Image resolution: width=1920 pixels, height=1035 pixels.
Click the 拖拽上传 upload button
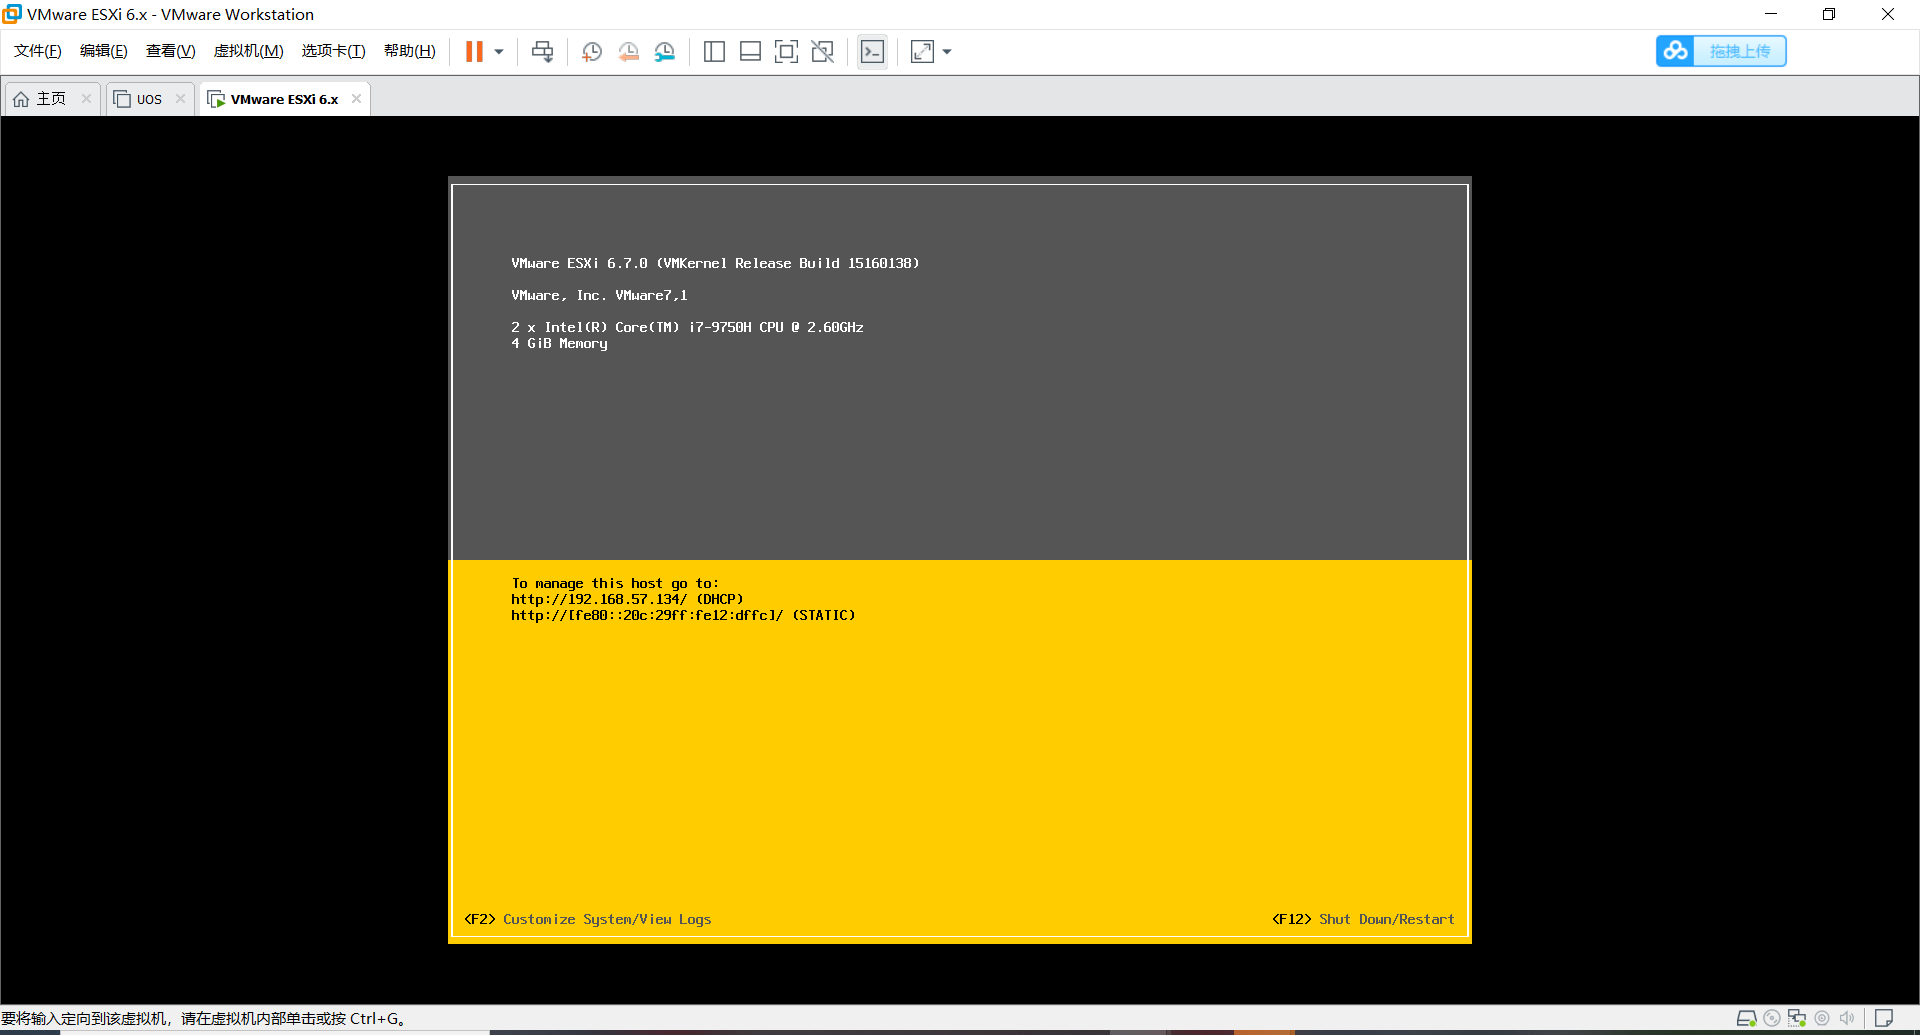(1740, 51)
